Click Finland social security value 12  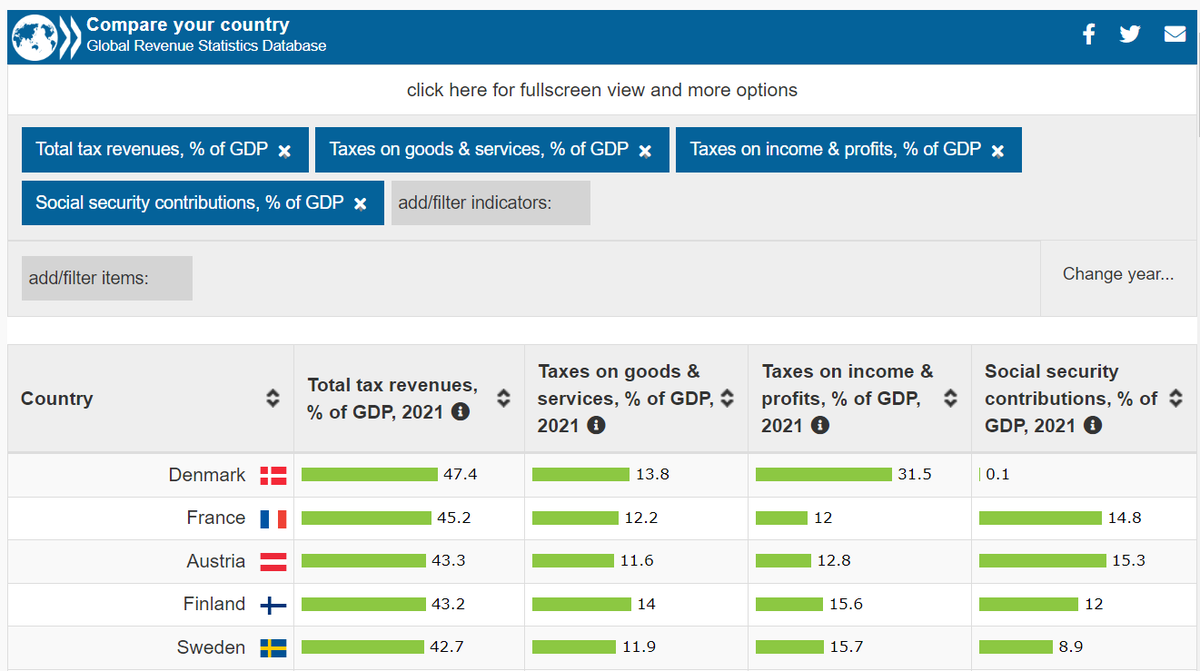[1094, 604]
